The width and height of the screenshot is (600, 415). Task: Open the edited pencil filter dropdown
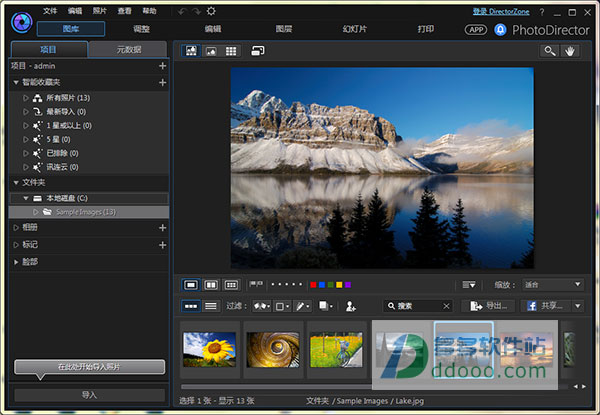(x=302, y=306)
